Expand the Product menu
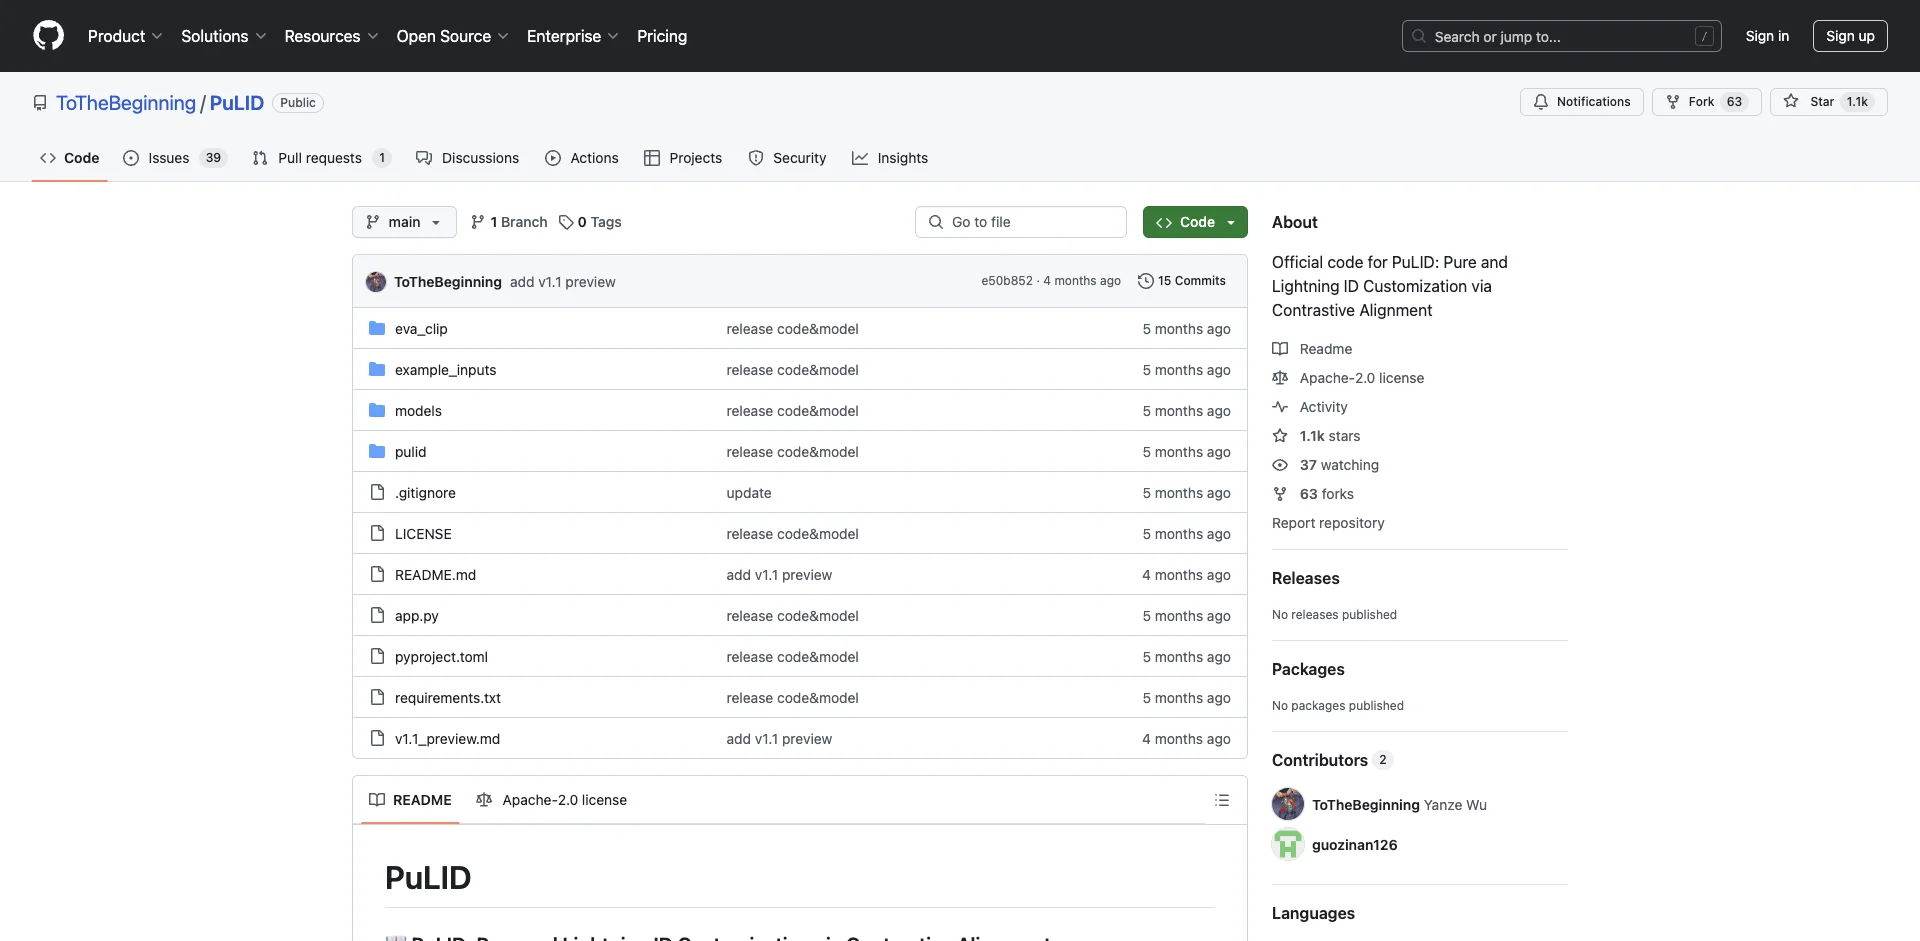Image resolution: width=1920 pixels, height=941 pixels. pos(125,36)
